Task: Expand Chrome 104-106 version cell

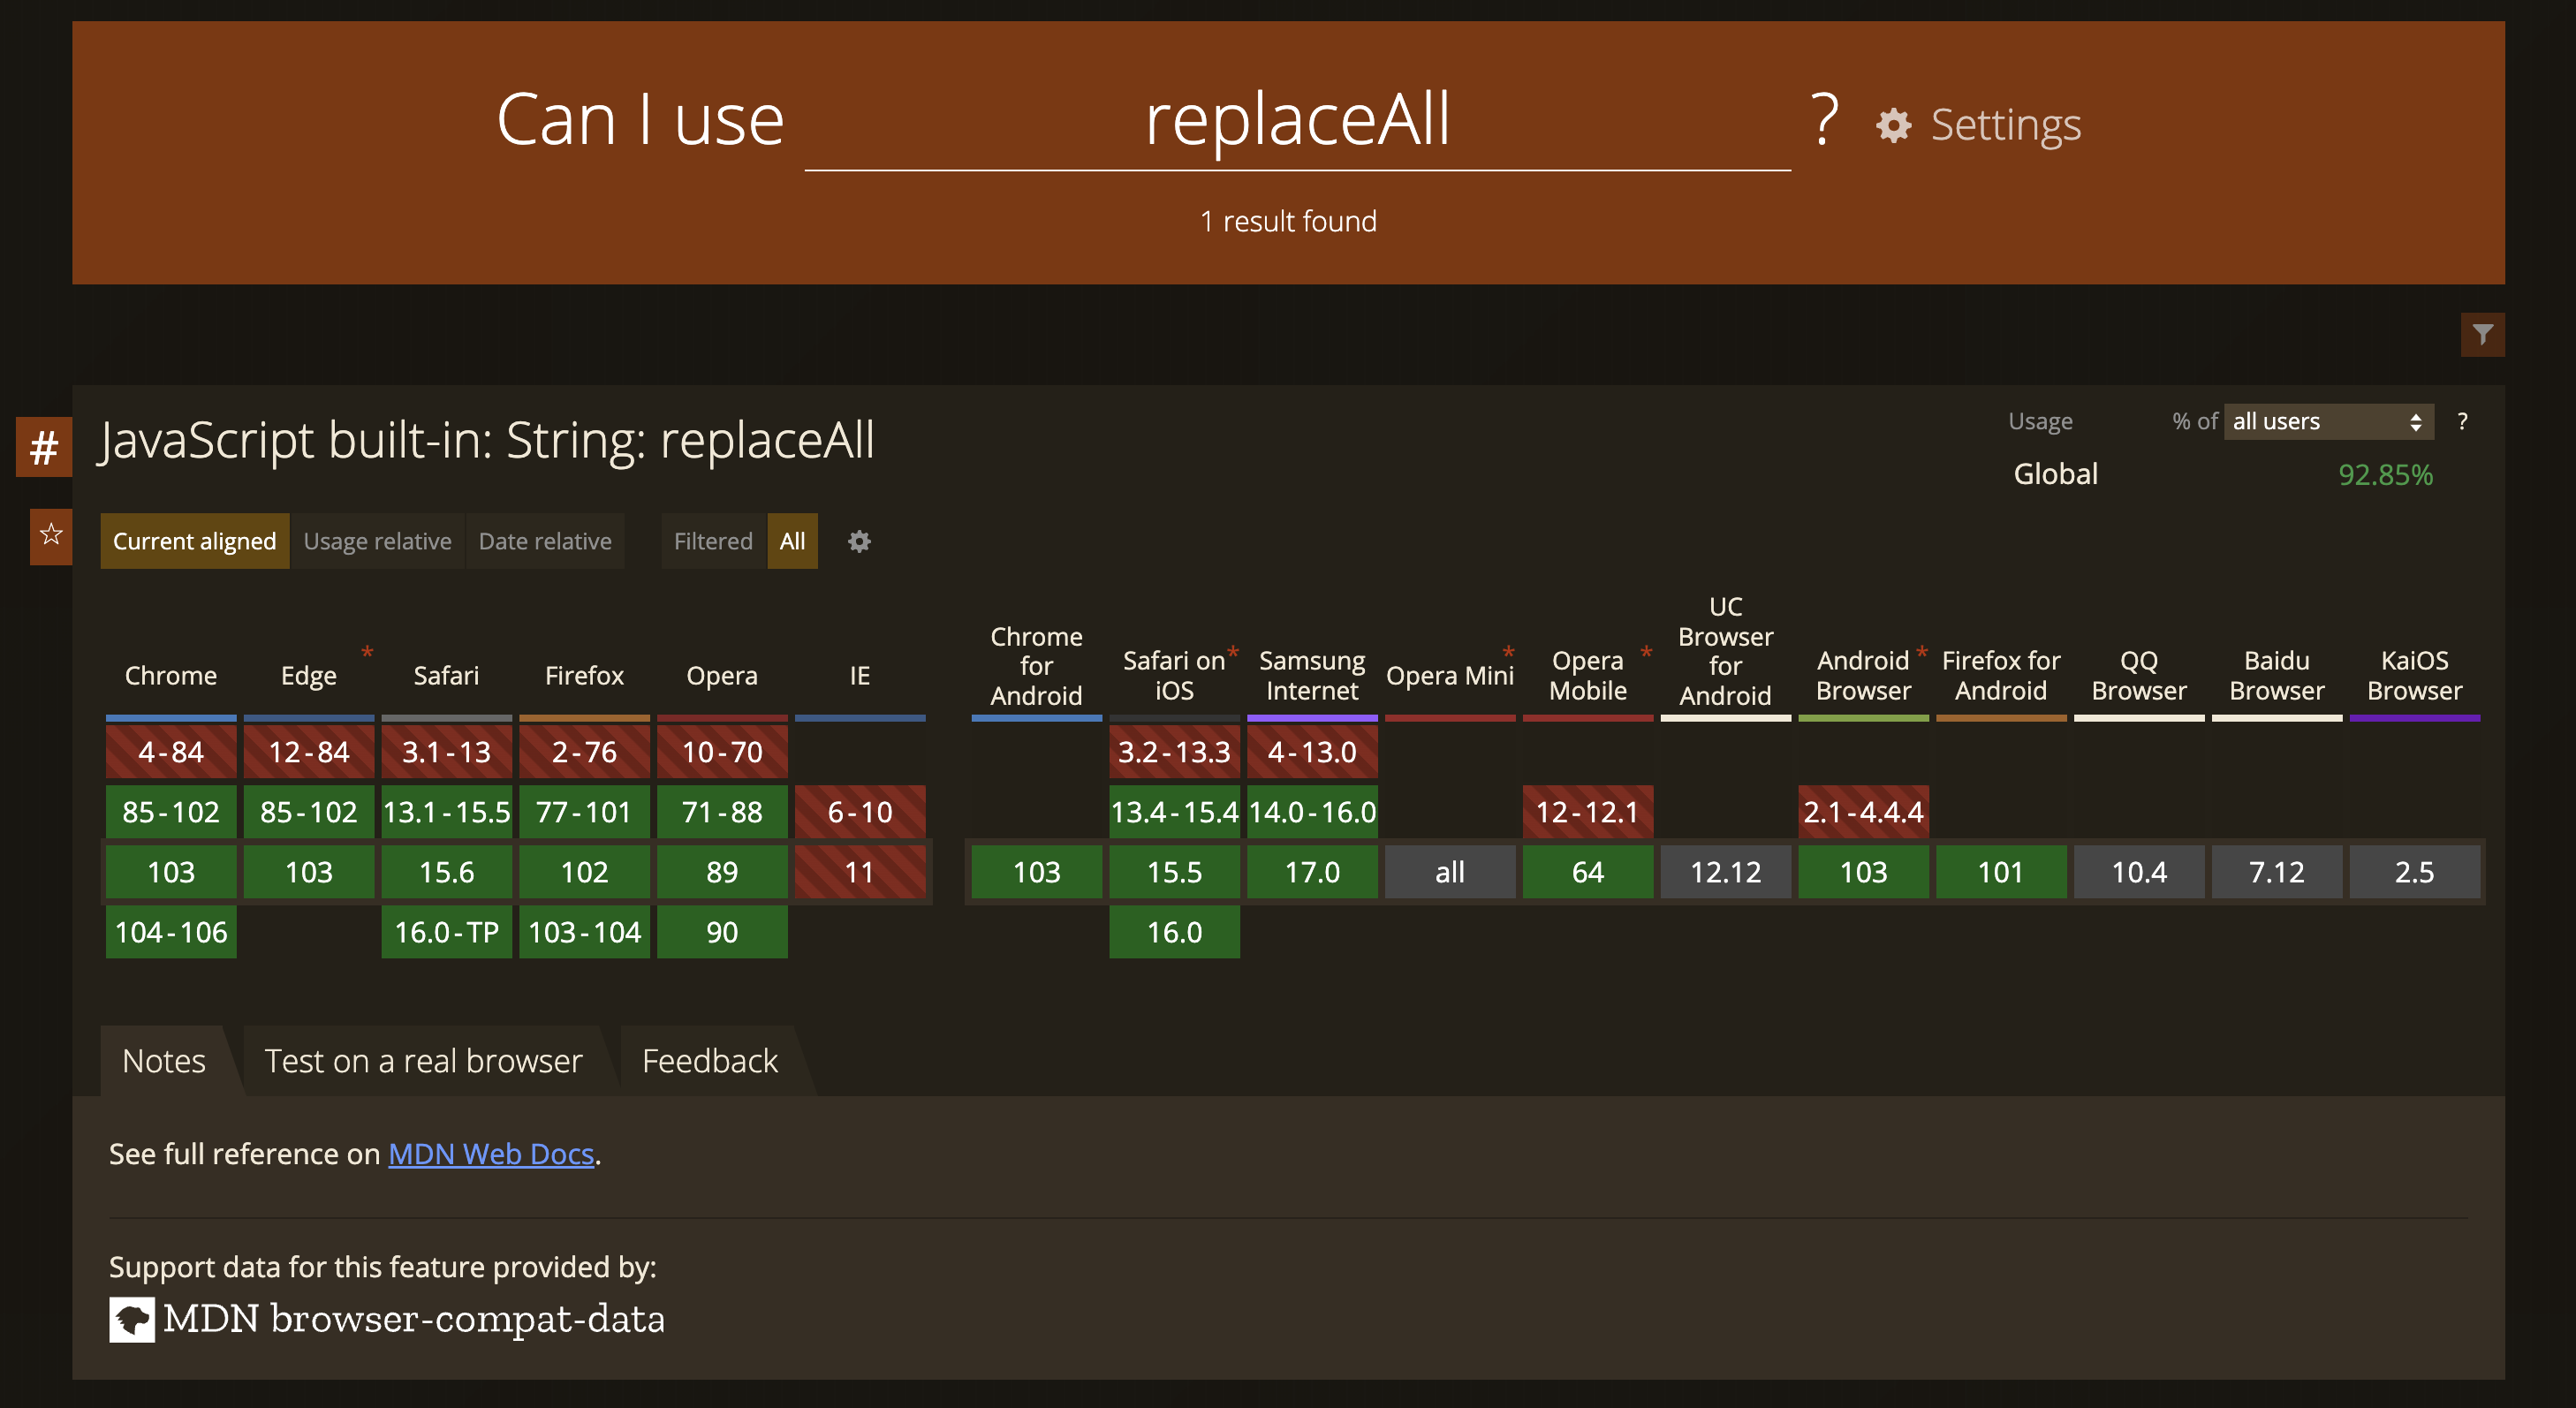Action: pyautogui.click(x=171, y=932)
